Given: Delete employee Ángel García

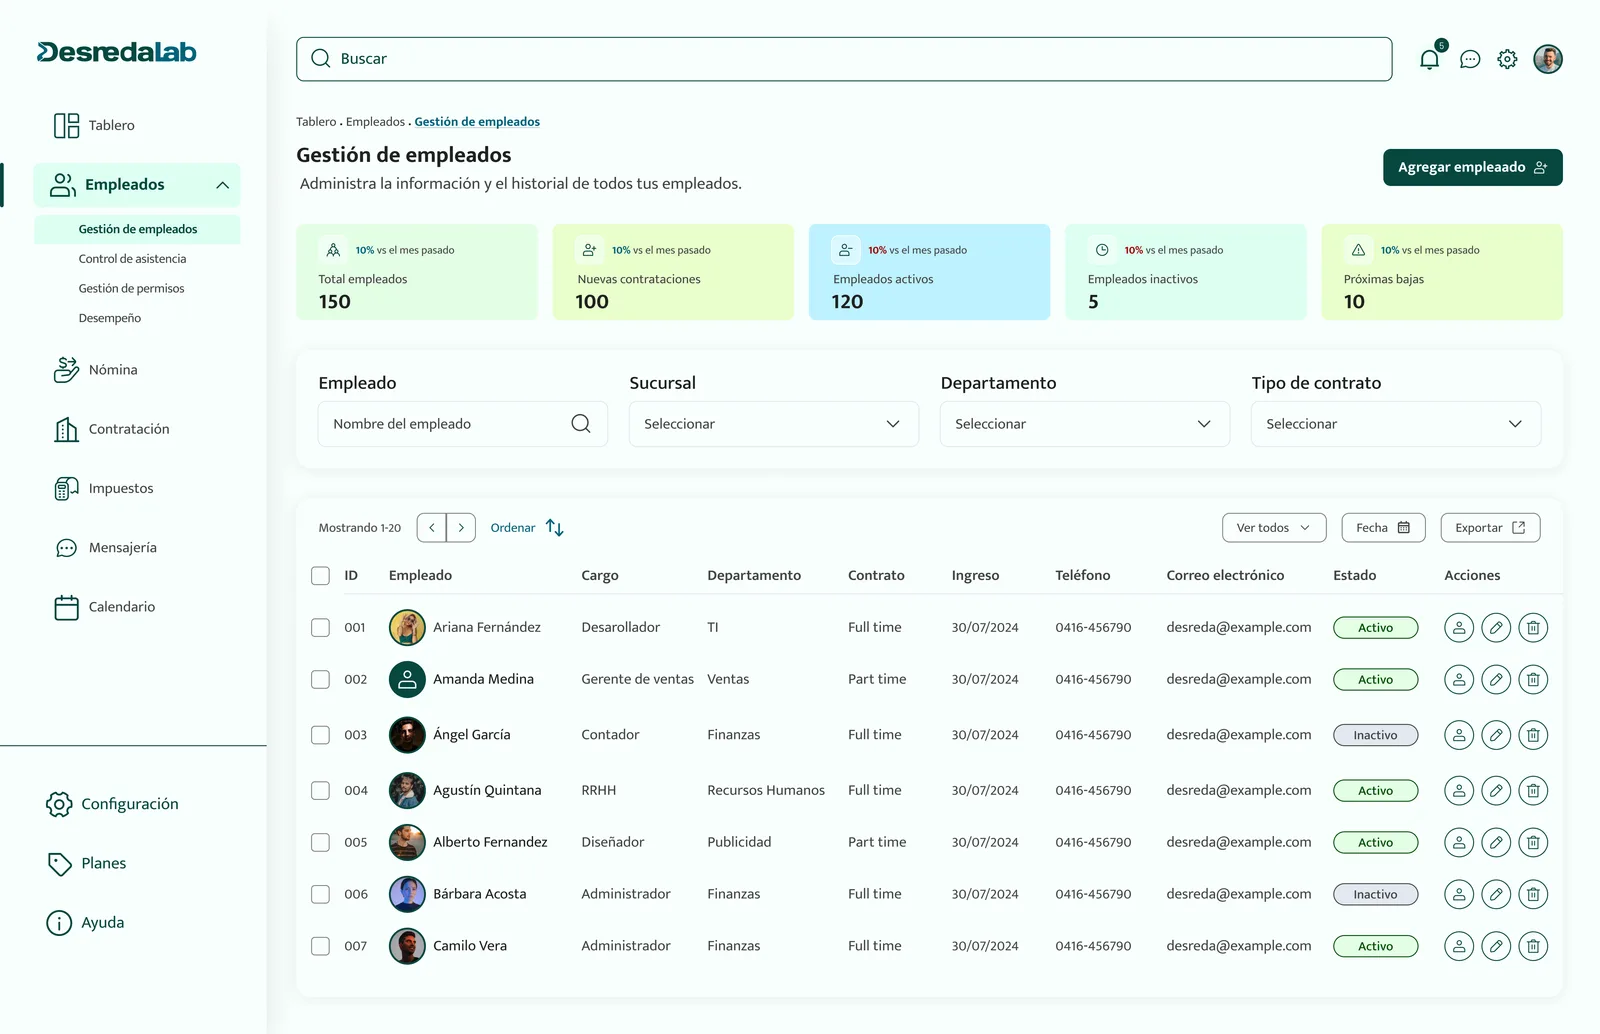Looking at the screenshot, I should pyautogui.click(x=1533, y=735).
